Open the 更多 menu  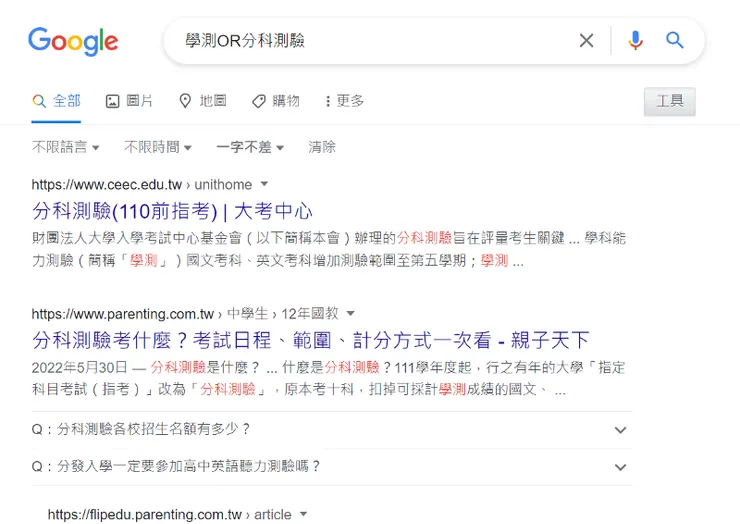click(345, 101)
